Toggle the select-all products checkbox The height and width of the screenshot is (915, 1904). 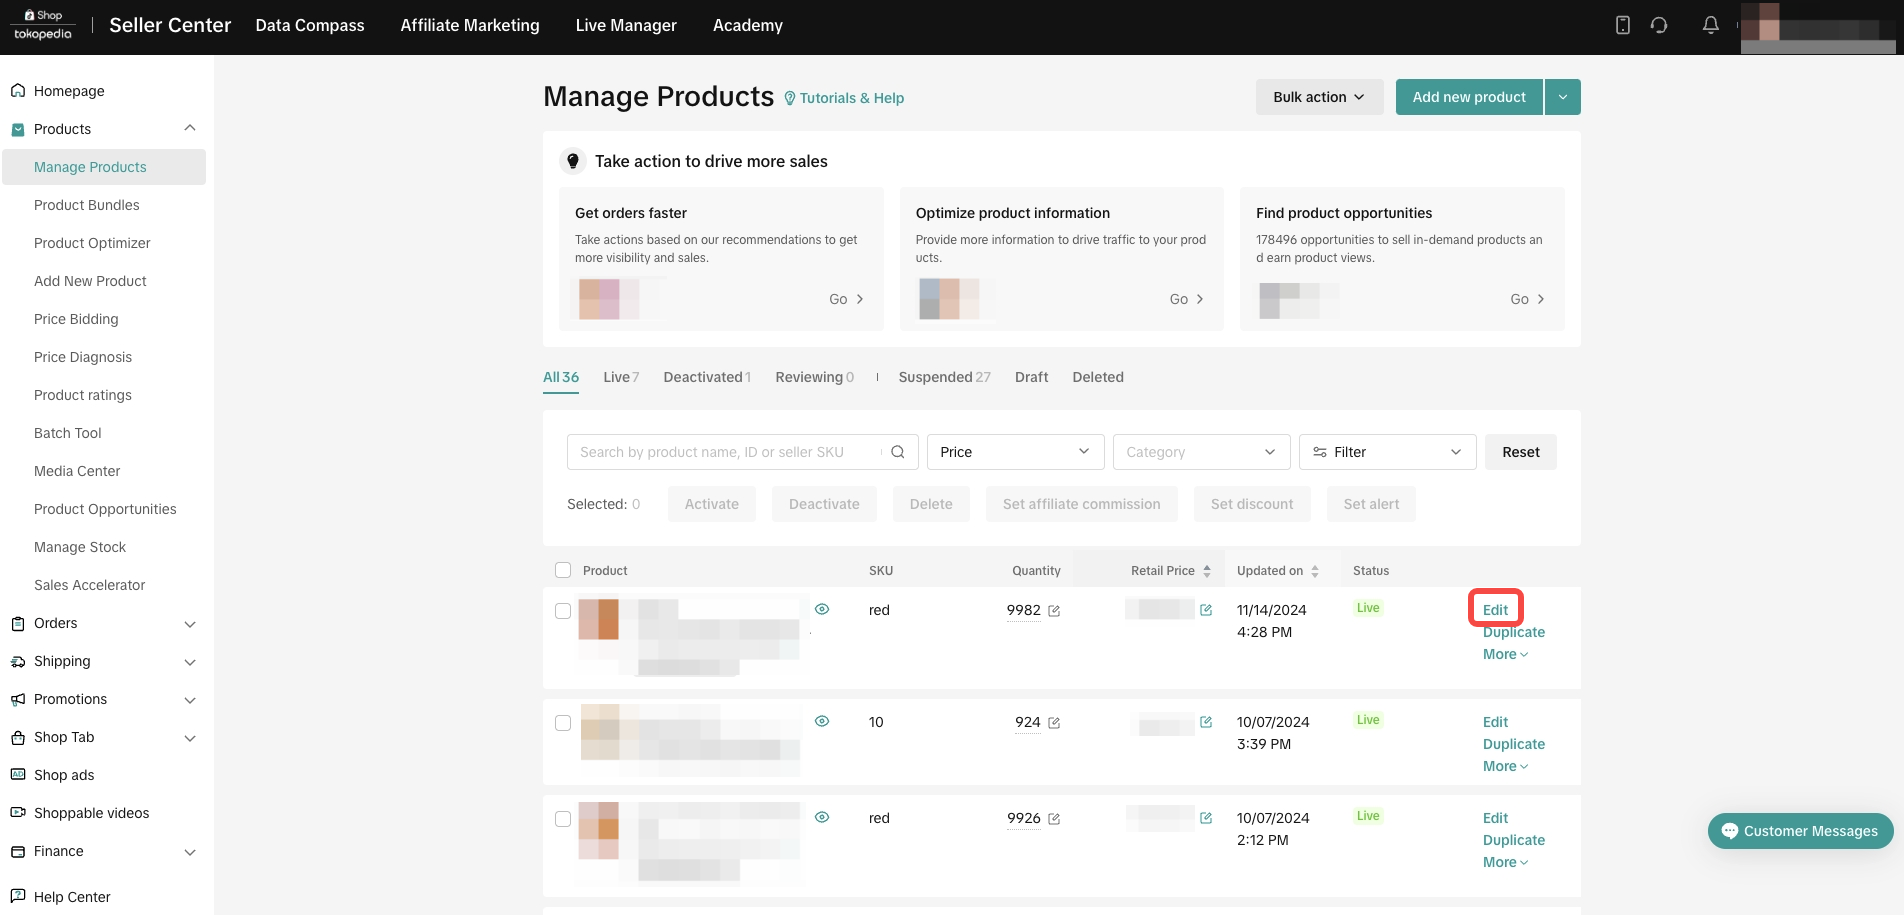[563, 570]
